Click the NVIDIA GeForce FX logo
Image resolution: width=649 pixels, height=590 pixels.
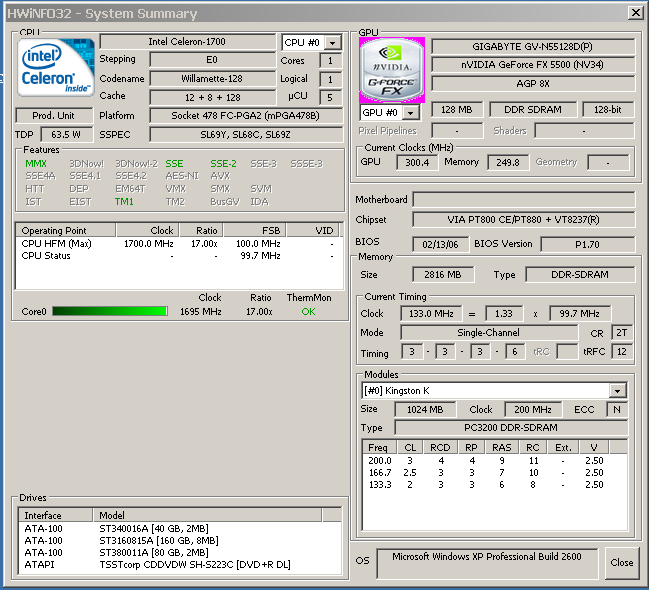point(392,70)
